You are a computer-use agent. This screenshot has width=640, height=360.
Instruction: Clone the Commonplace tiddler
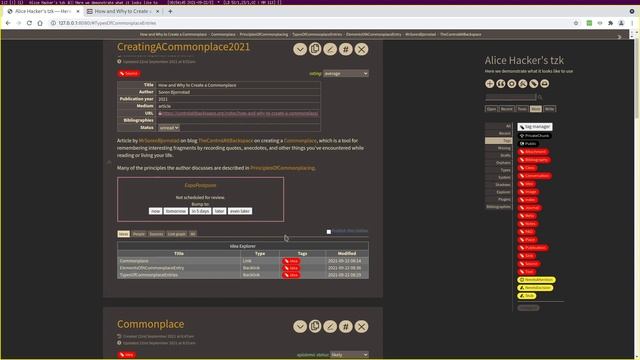tap(315, 327)
